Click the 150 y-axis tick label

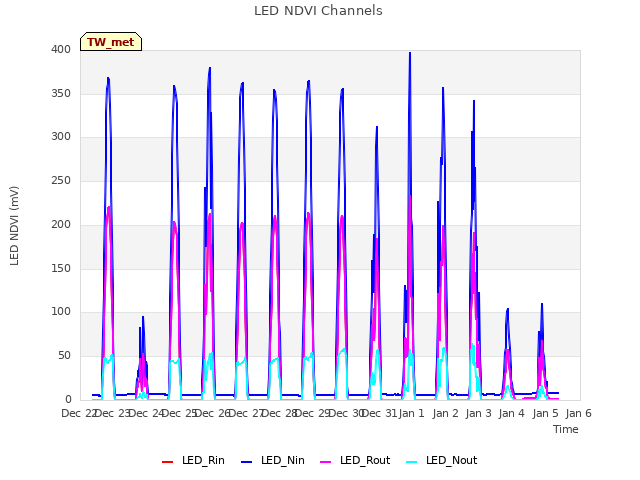point(61,269)
